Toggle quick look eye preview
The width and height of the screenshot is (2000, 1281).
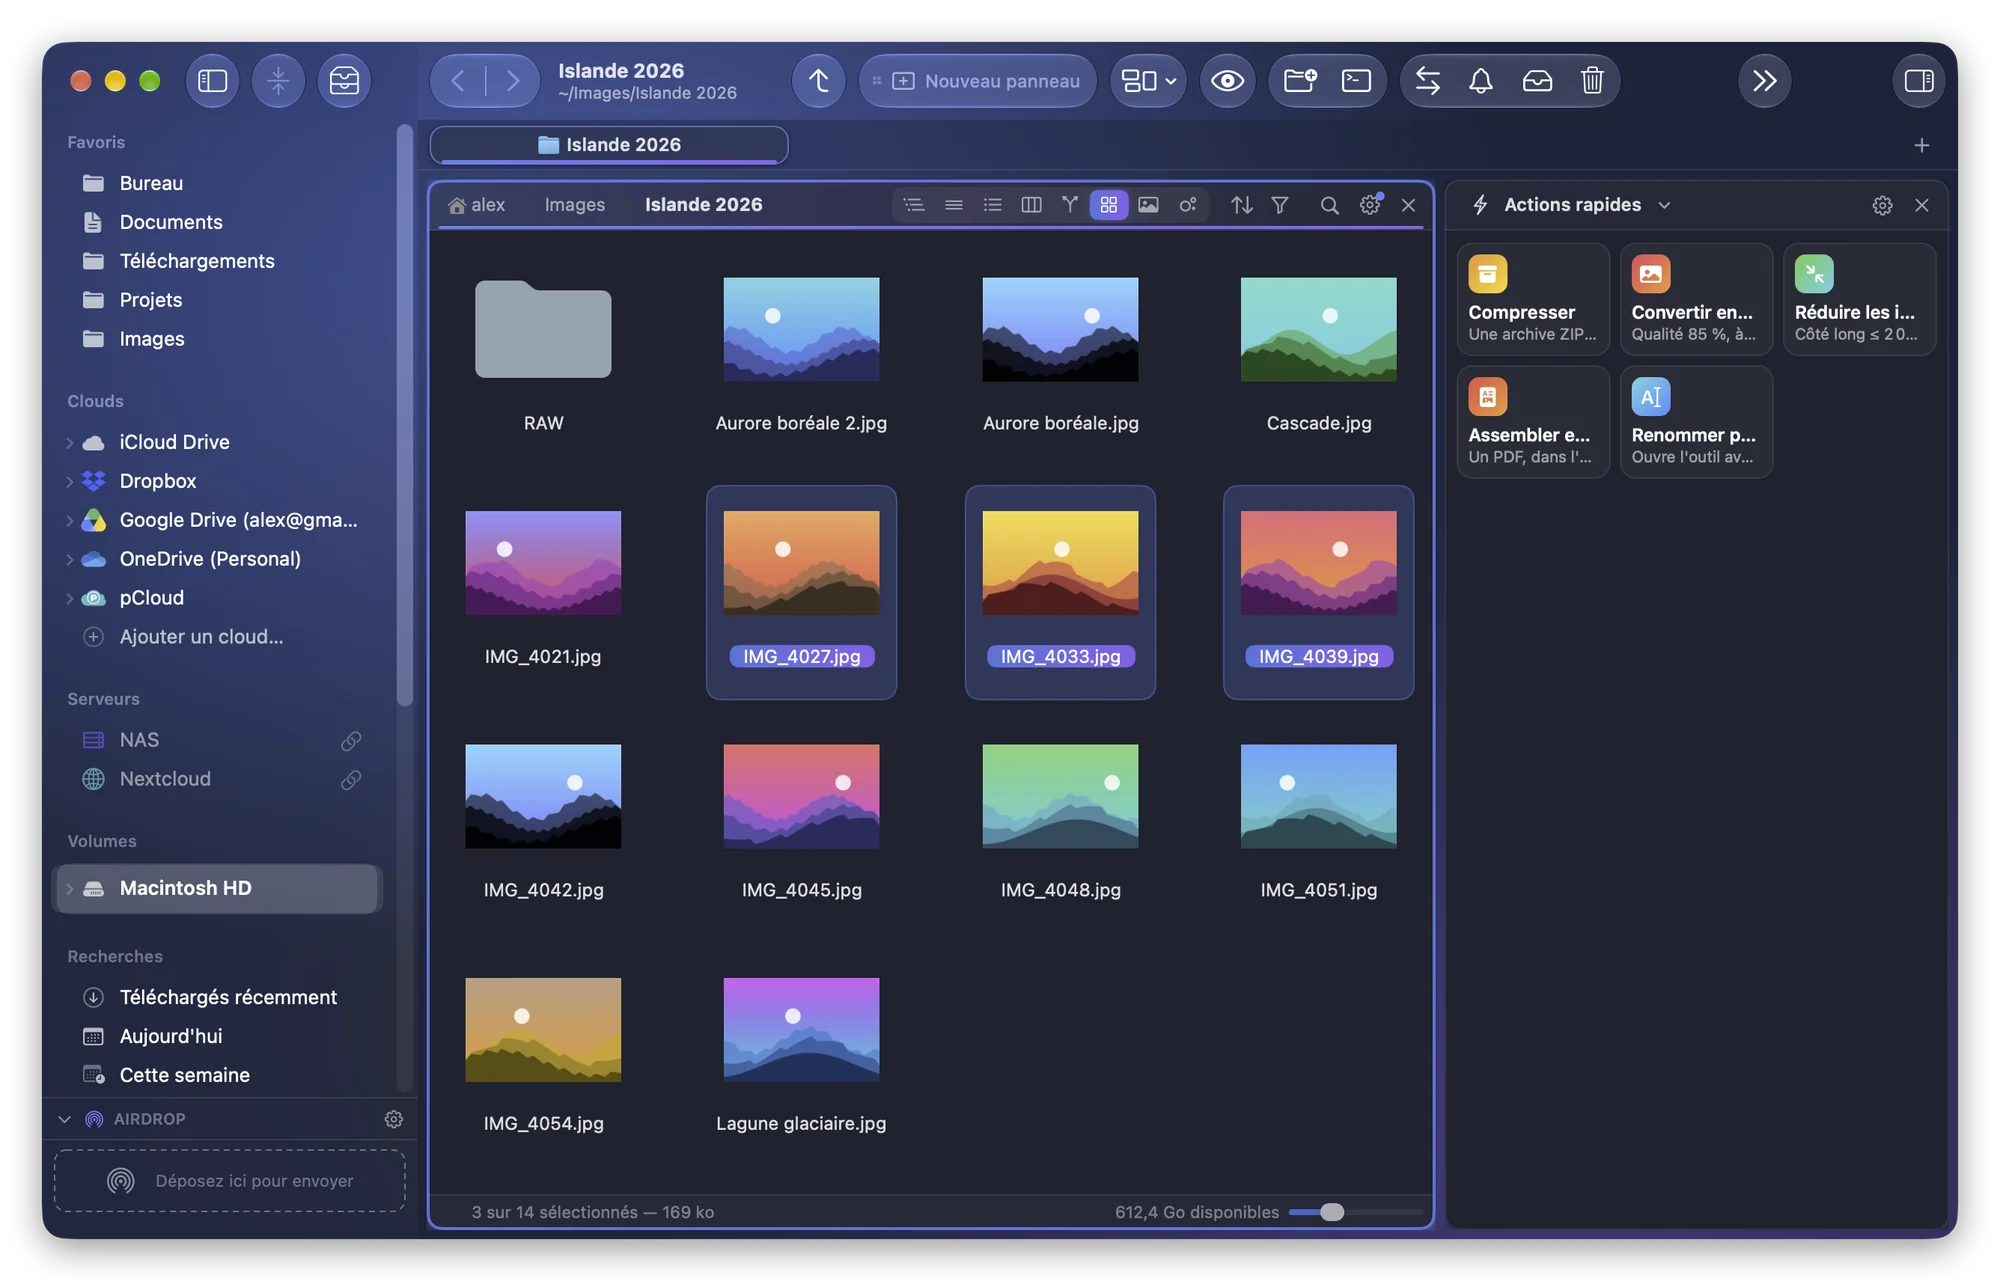[x=1227, y=81]
